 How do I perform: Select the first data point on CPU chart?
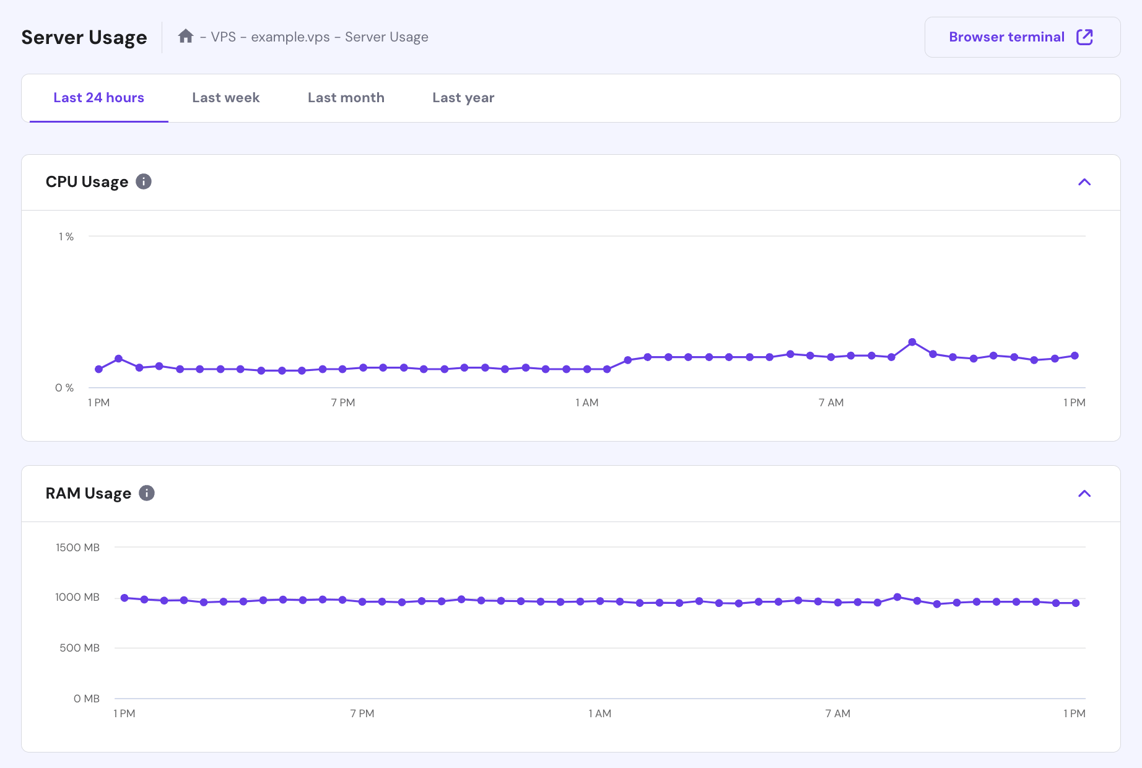[x=98, y=368]
